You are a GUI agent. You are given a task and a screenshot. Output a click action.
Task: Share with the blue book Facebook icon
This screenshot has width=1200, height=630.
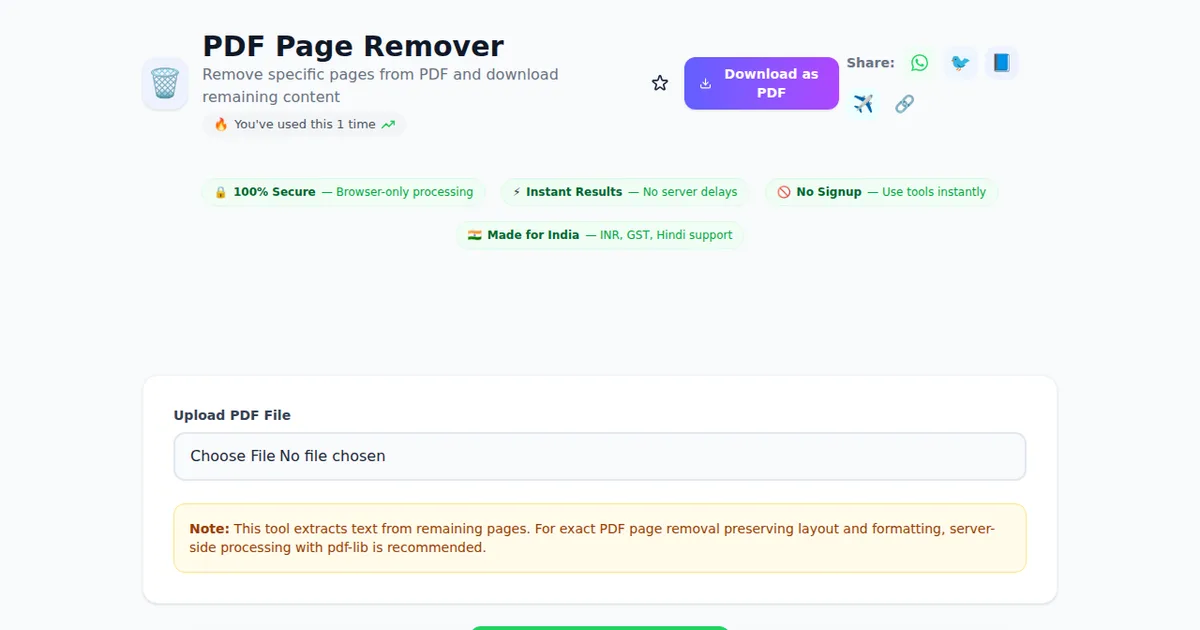point(1001,63)
